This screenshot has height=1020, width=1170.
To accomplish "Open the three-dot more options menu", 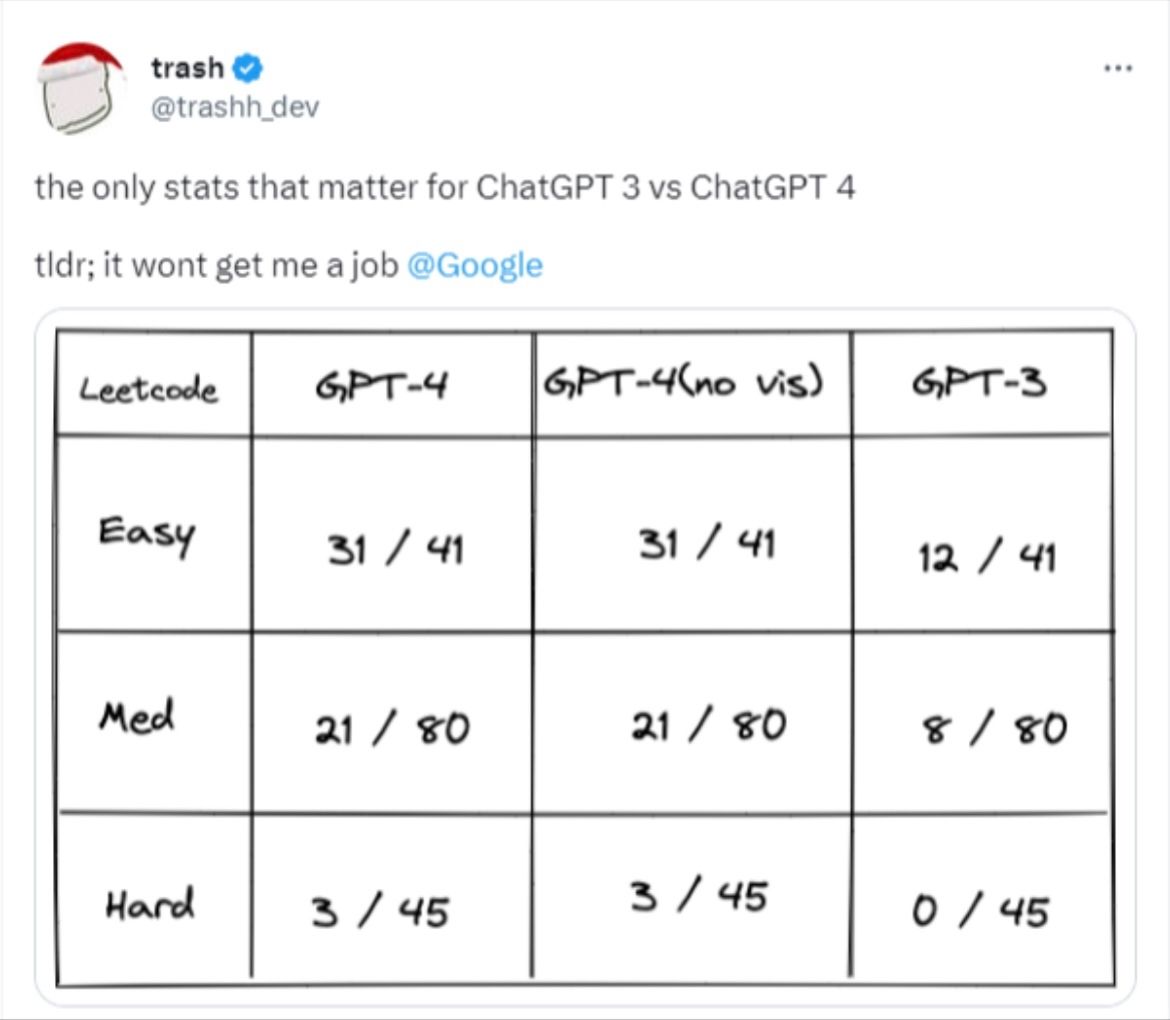I will tap(1118, 68).
